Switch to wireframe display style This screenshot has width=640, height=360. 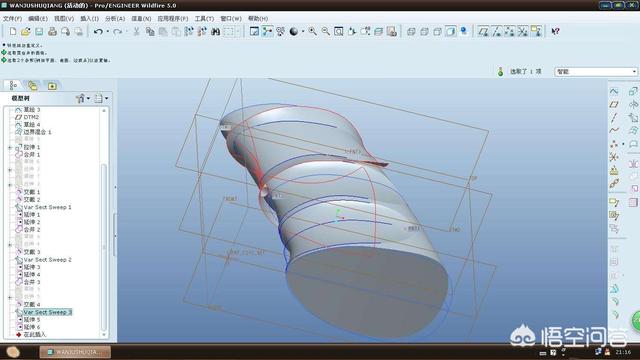click(411, 31)
